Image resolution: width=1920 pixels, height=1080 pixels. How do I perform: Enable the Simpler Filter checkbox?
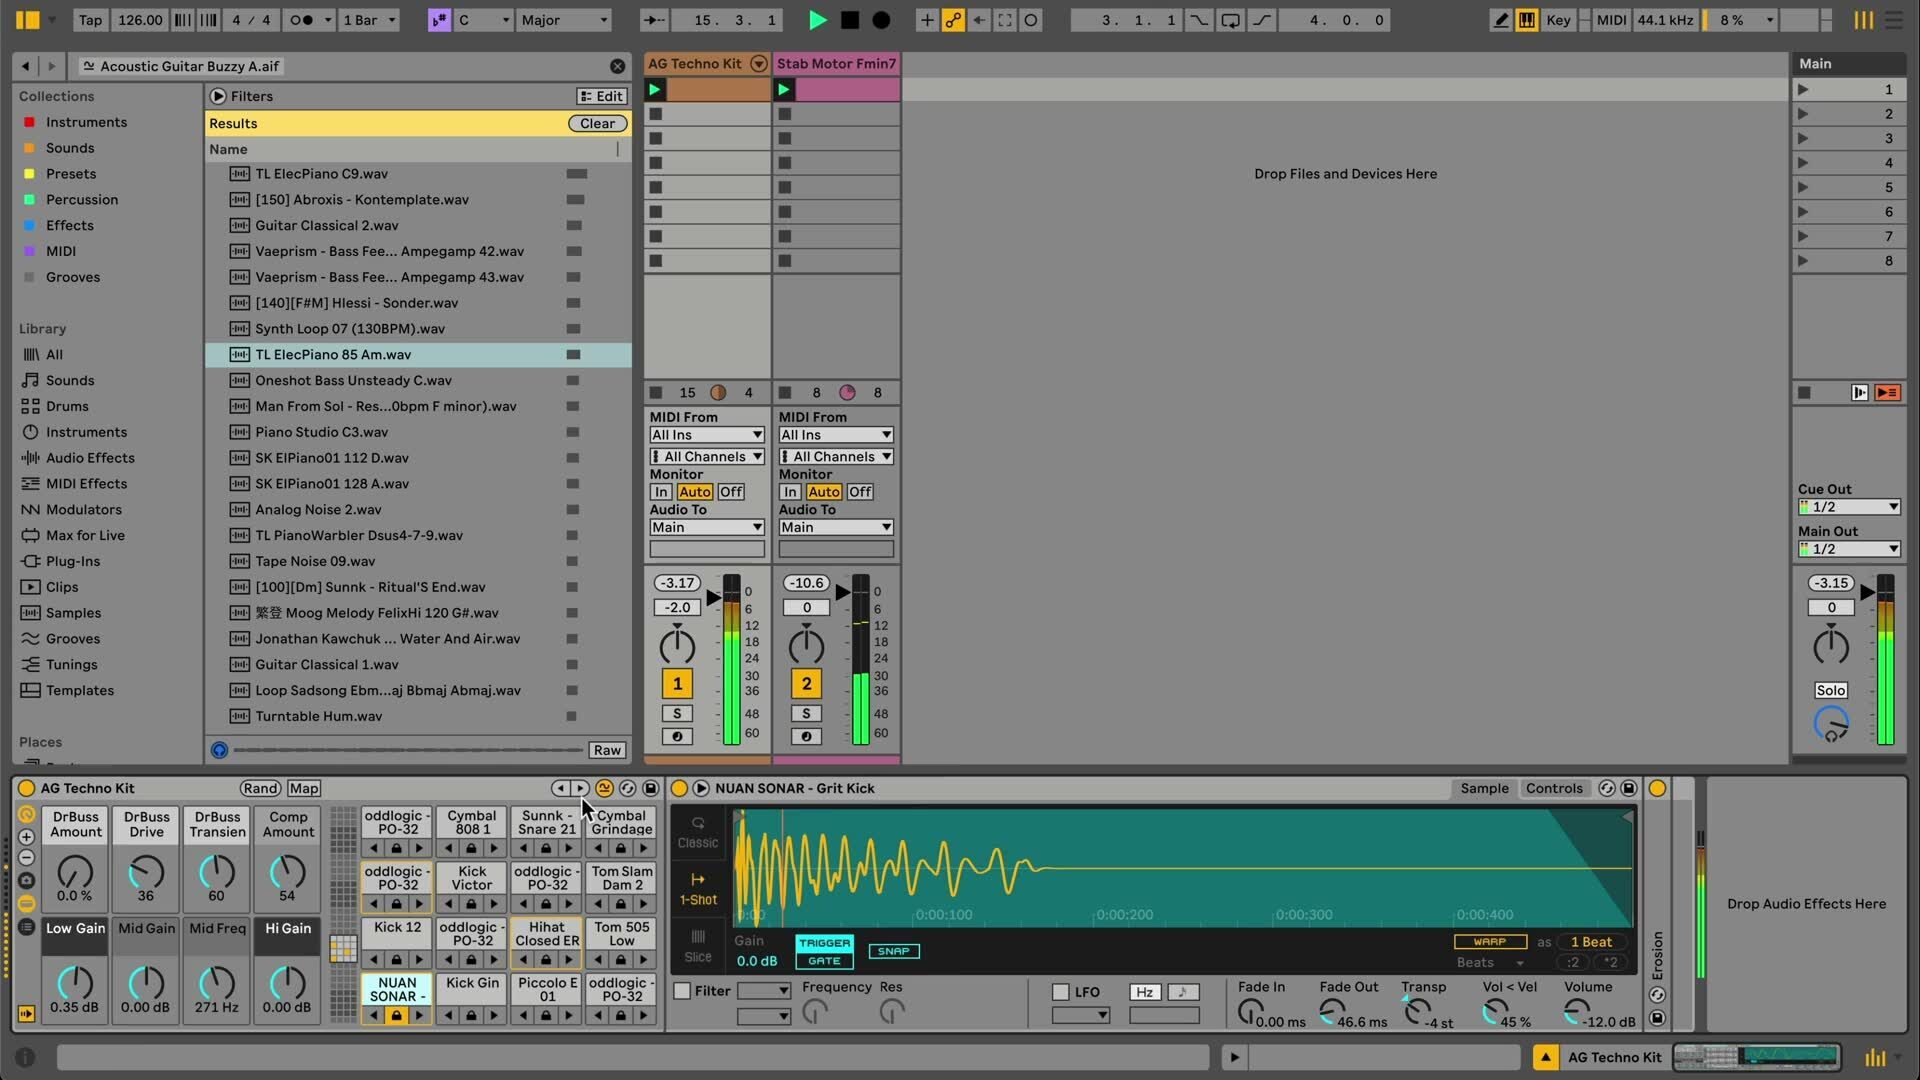coord(682,991)
